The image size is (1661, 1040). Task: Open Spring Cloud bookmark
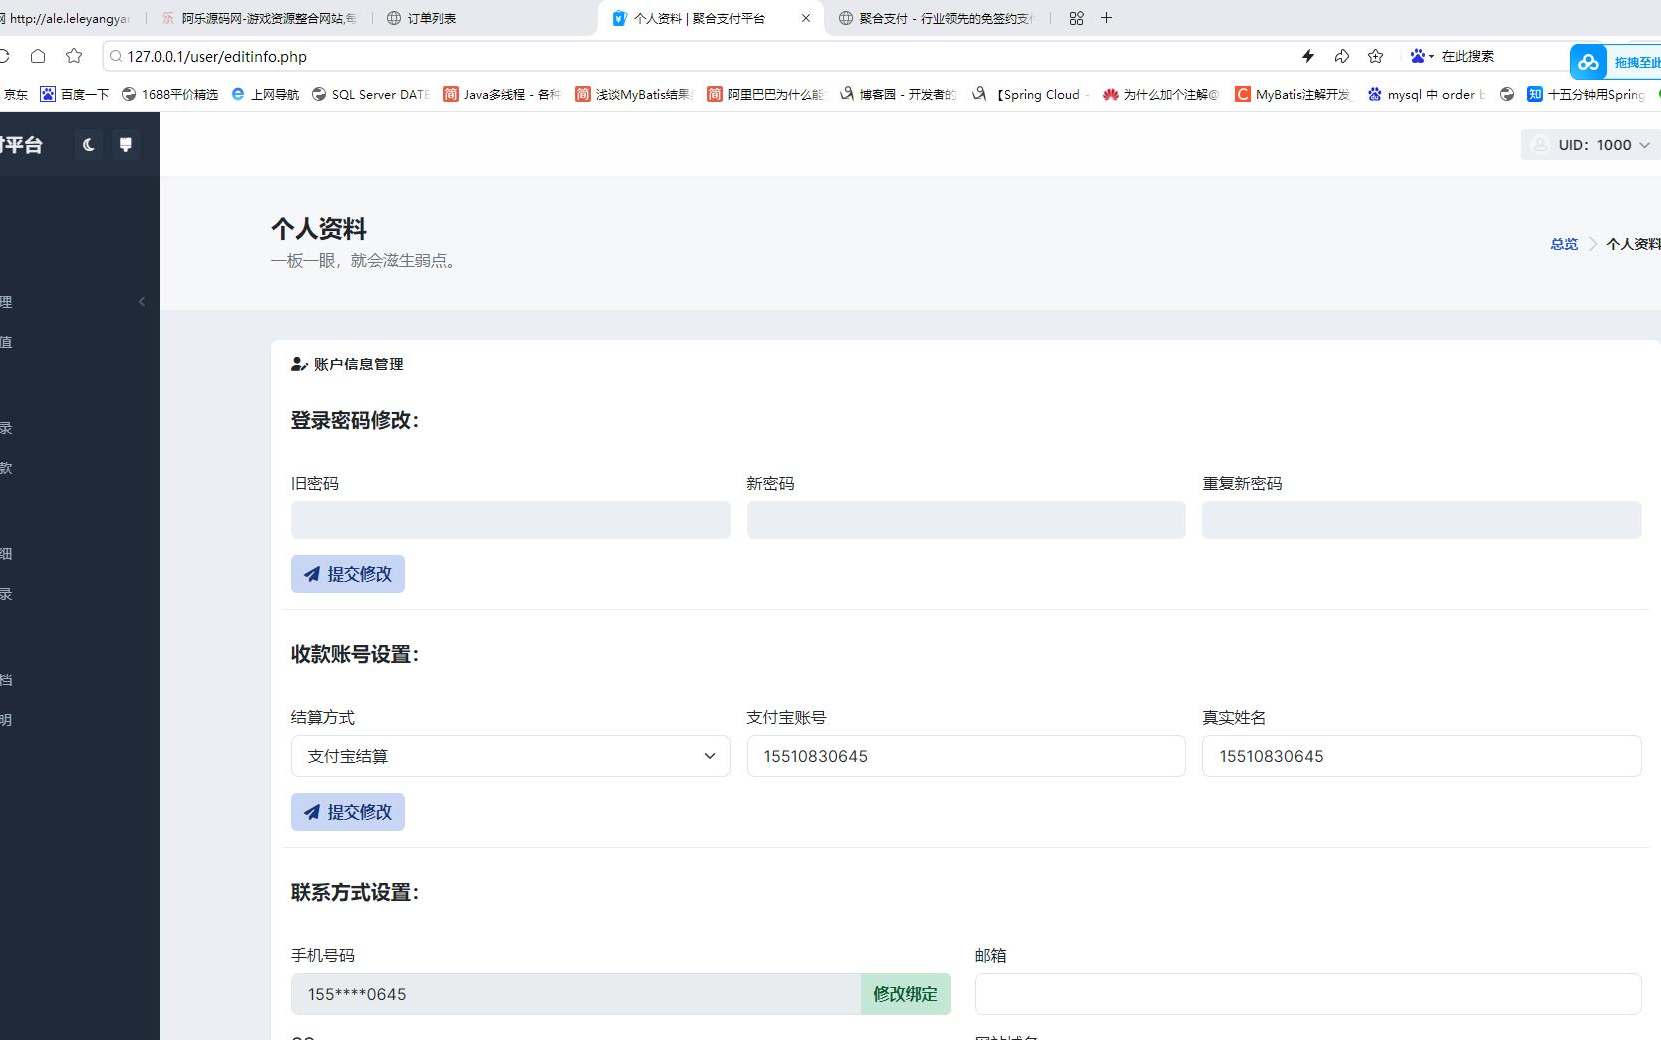click(1030, 94)
